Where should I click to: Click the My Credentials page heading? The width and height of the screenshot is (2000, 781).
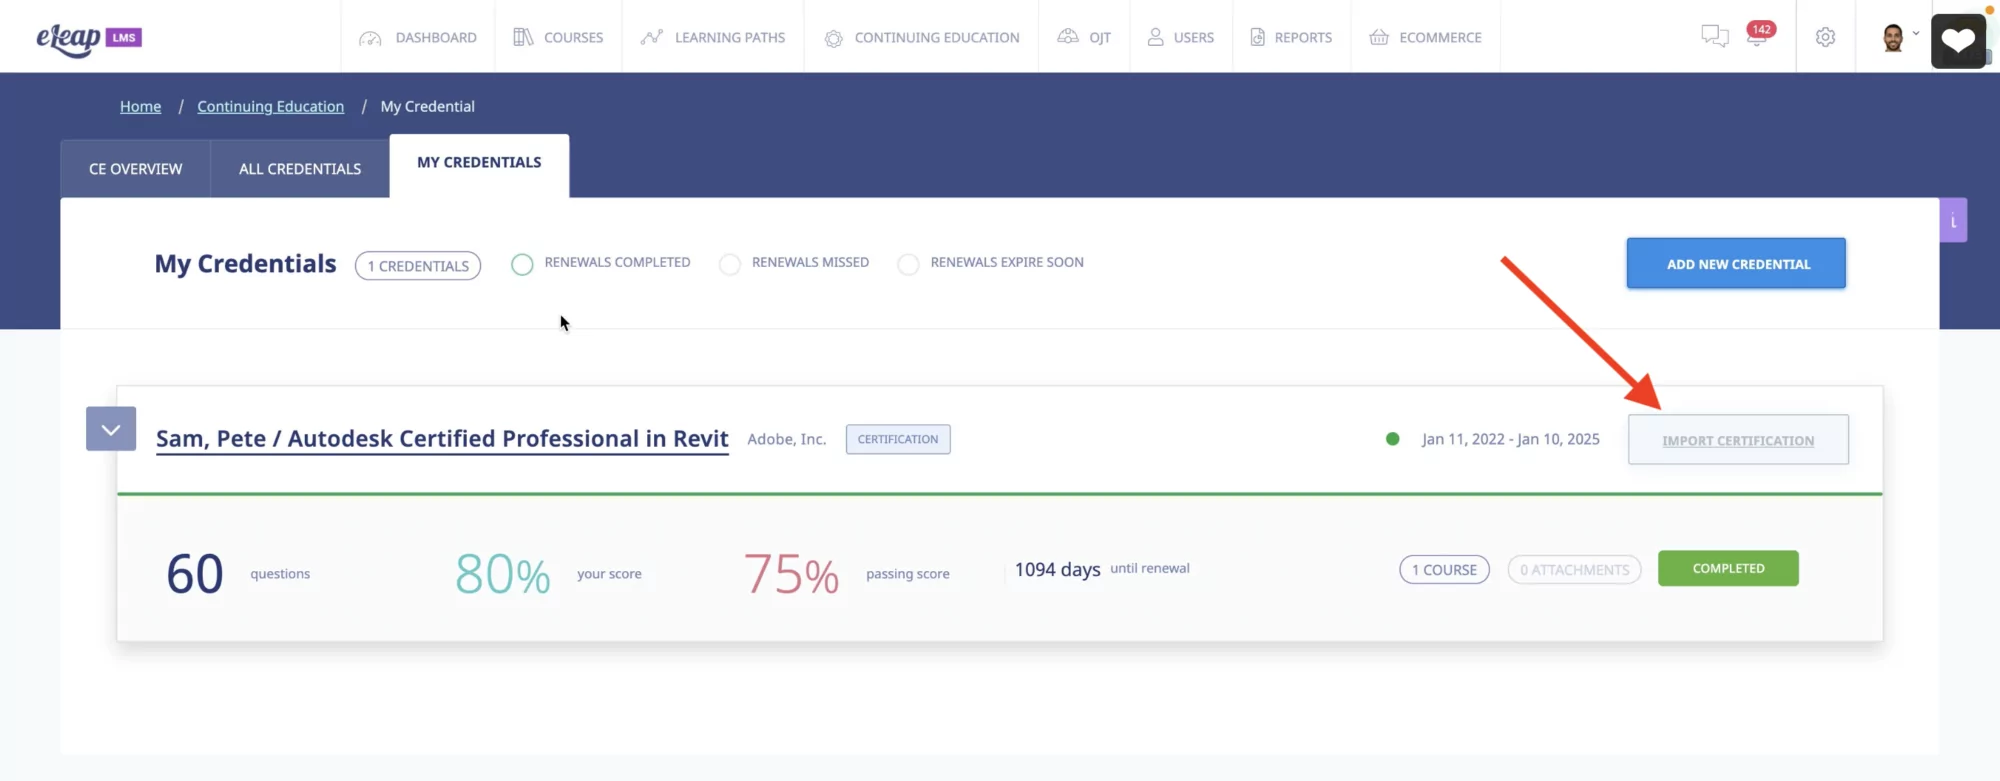click(x=245, y=264)
